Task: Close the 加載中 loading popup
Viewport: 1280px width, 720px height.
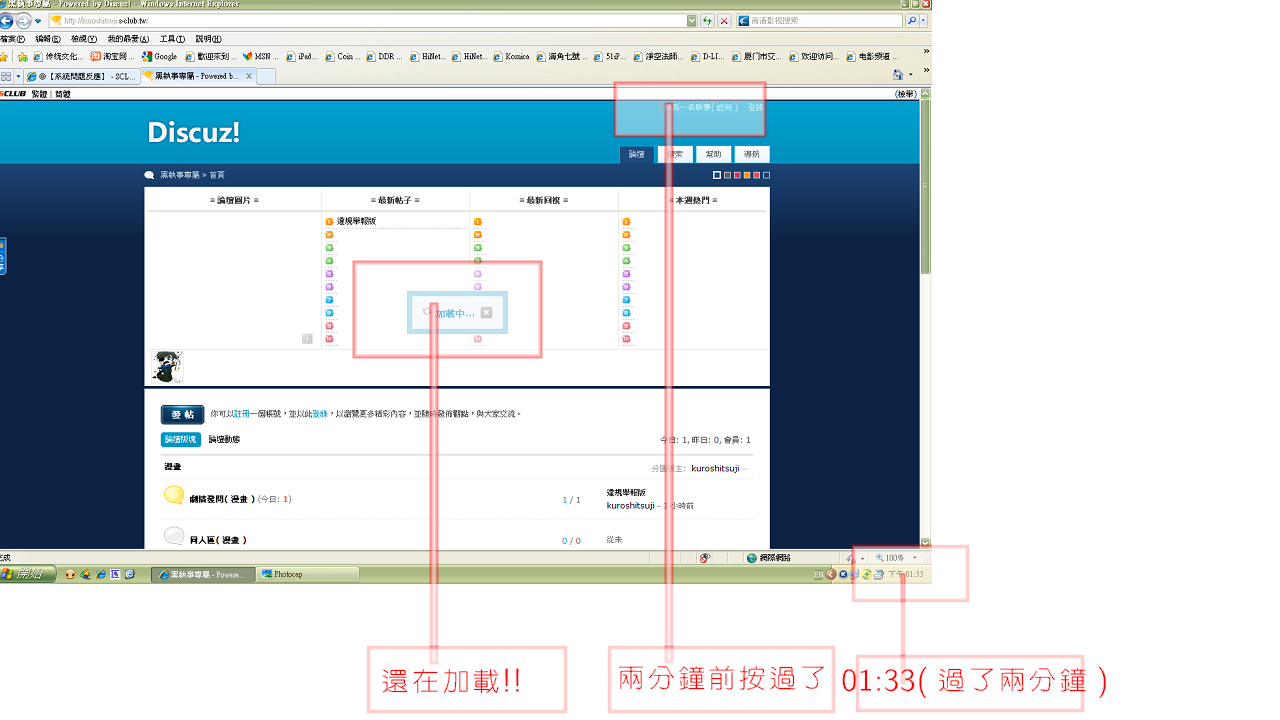Action: 486,313
